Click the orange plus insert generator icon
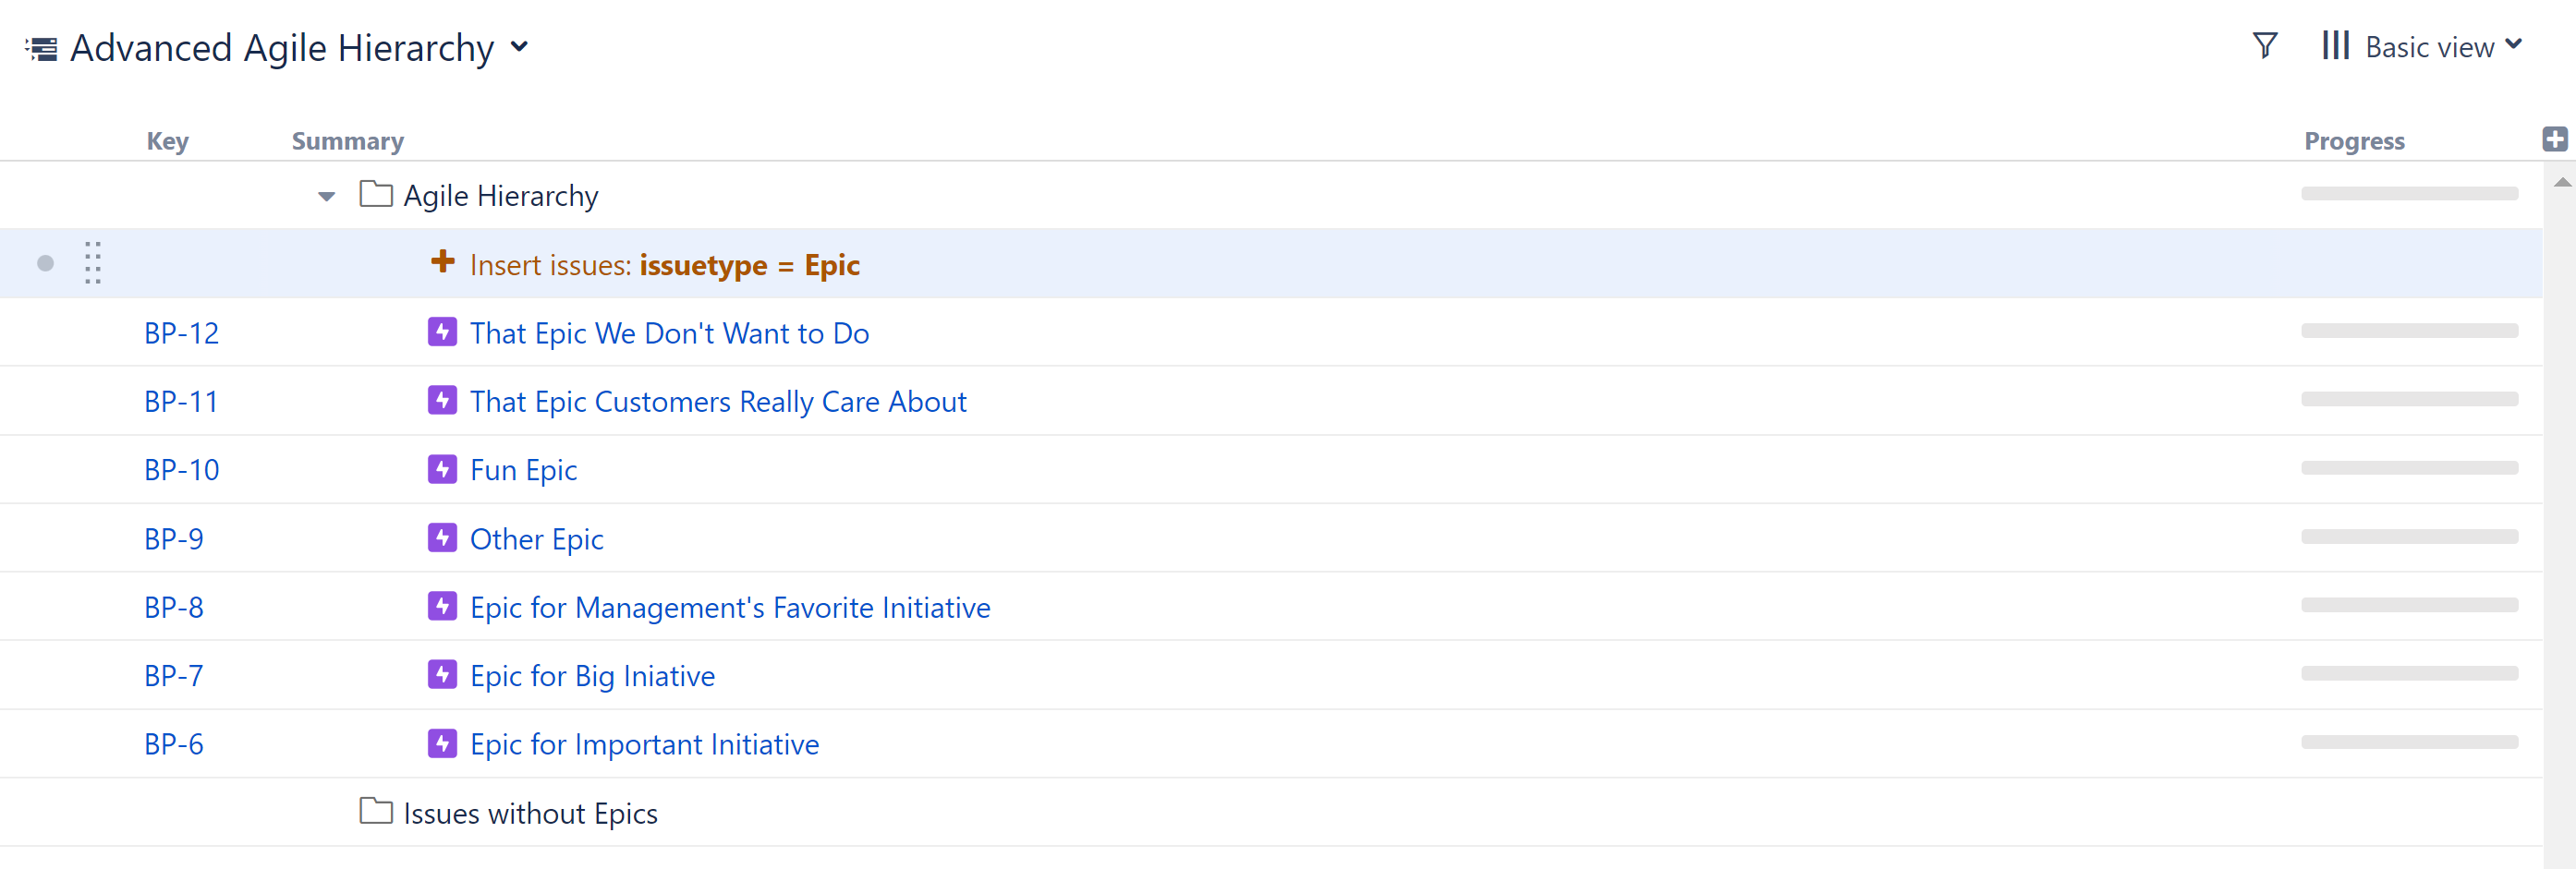This screenshot has width=2576, height=869. click(x=442, y=262)
